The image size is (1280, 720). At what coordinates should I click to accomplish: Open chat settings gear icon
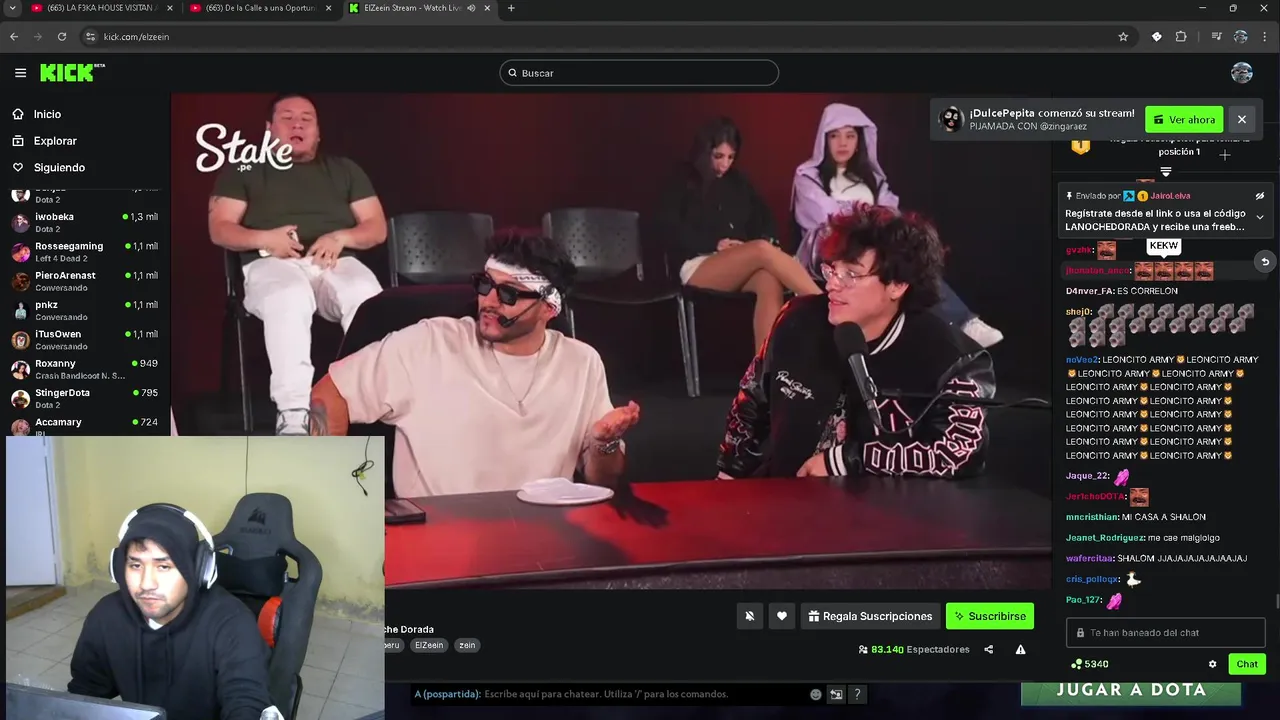click(1213, 664)
